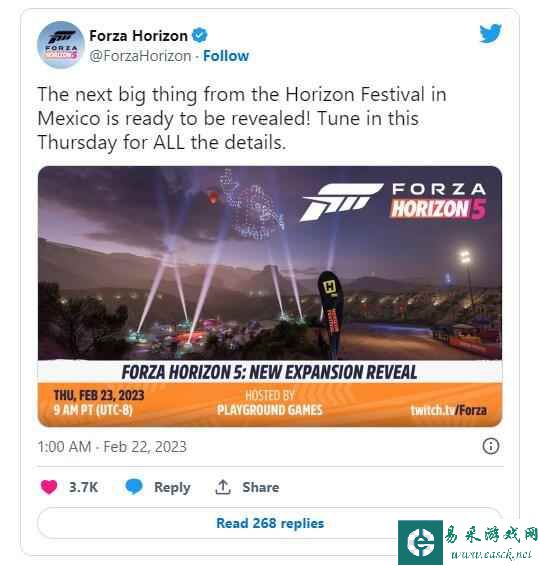Click the Twitter bird logo
The image size is (540, 566).
491,33
